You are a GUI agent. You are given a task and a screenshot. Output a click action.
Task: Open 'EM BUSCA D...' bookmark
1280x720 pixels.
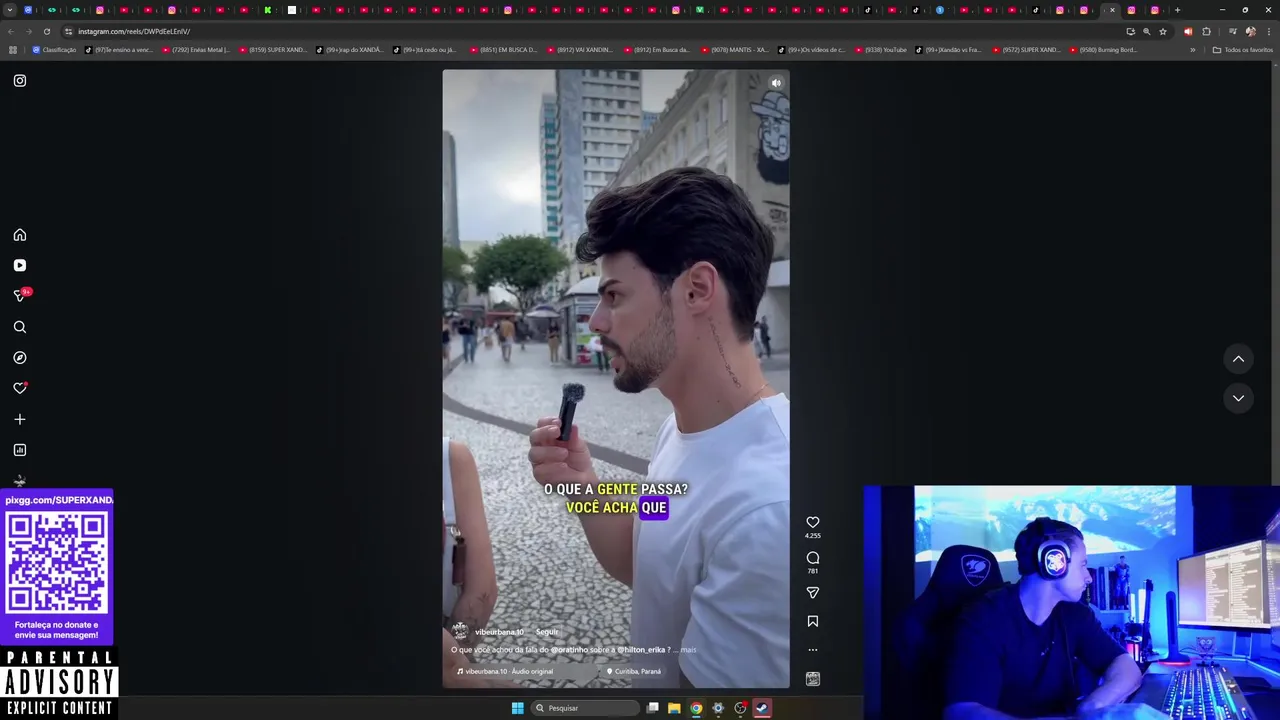pyautogui.click(x=503, y=50)
